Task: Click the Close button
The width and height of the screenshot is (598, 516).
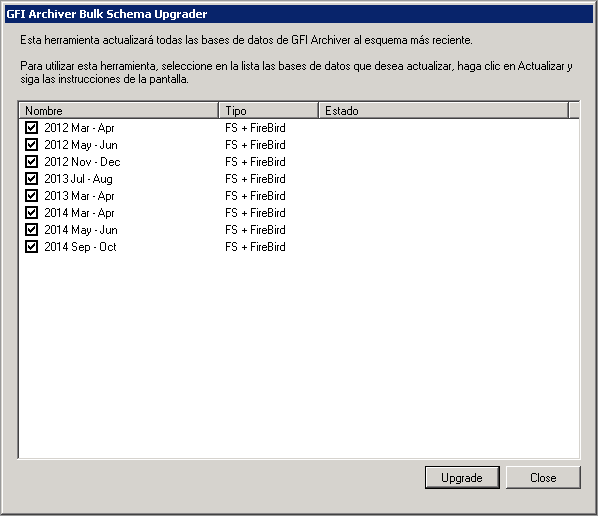Action: click(543, 477)
